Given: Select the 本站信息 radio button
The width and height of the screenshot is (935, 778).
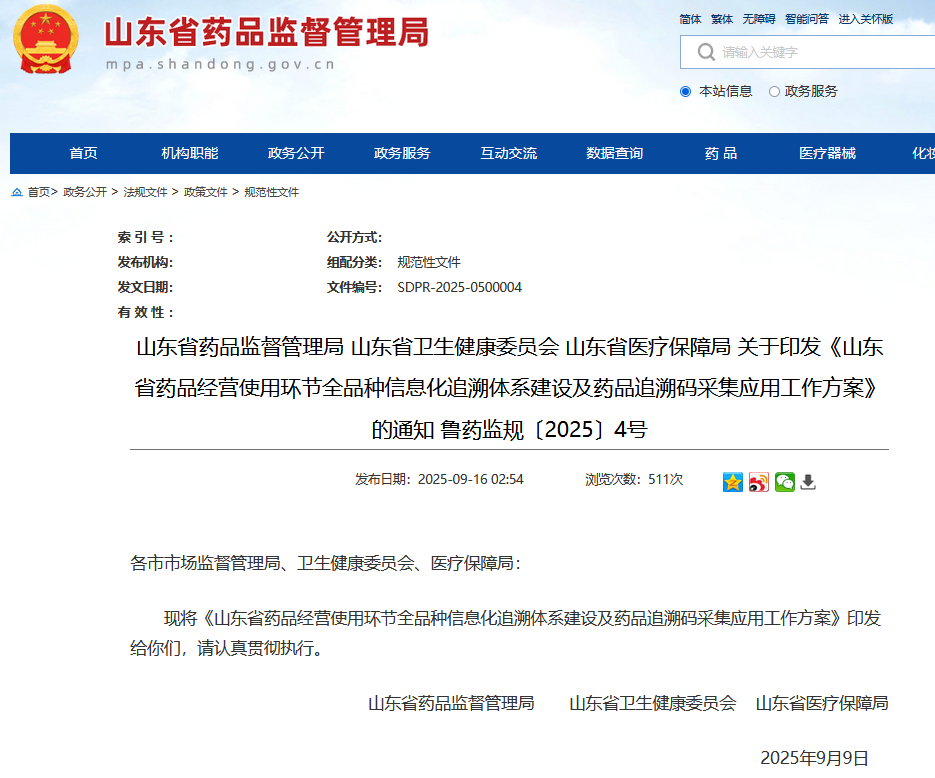Looking at the screenshot, I should (686, 91).
